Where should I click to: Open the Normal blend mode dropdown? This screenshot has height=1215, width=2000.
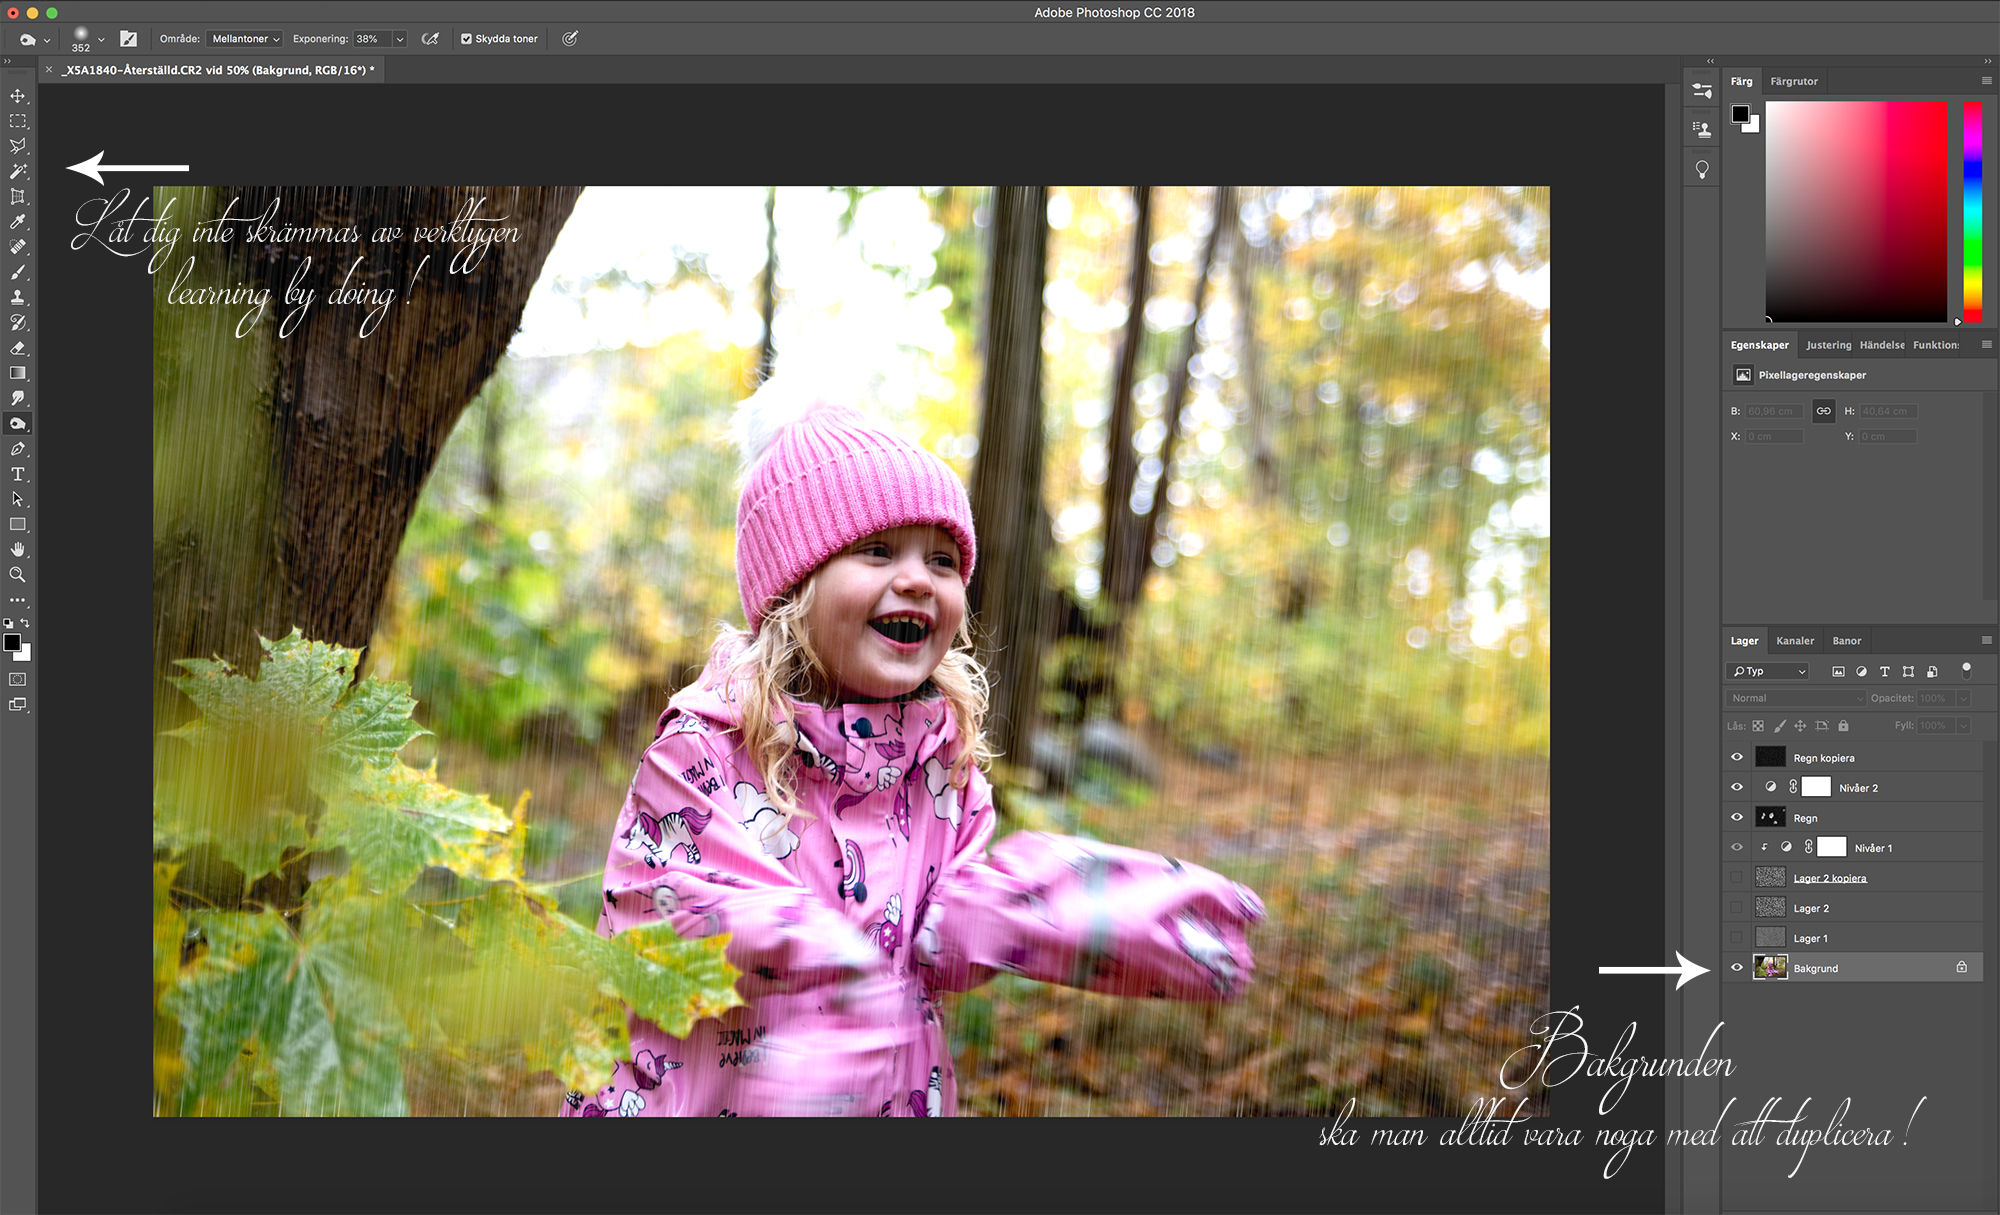coord(1796,698)
